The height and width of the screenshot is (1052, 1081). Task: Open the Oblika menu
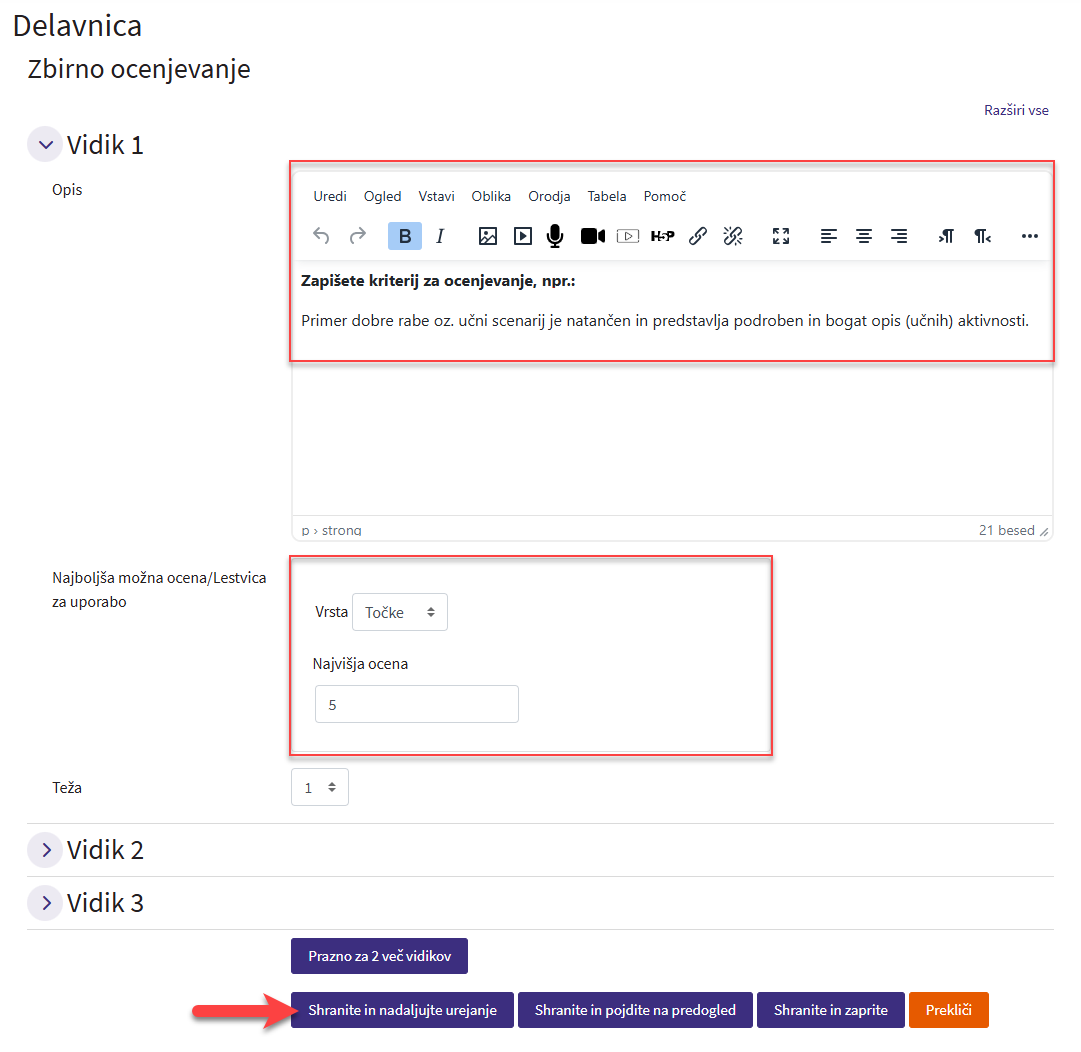tap(491, 196)
